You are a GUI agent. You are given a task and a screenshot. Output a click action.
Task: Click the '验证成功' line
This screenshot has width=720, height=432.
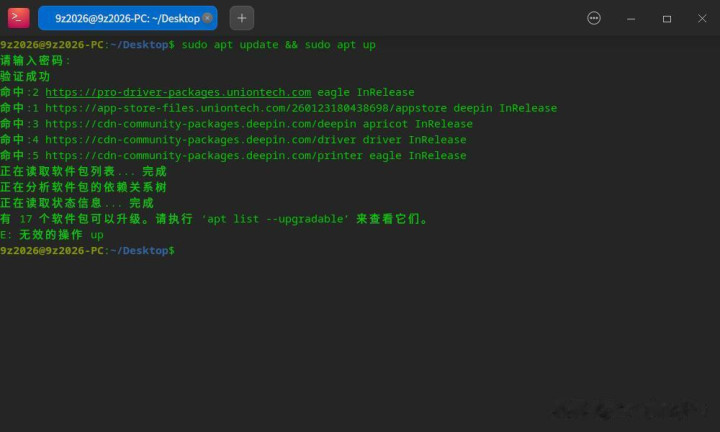pos(25,76)
